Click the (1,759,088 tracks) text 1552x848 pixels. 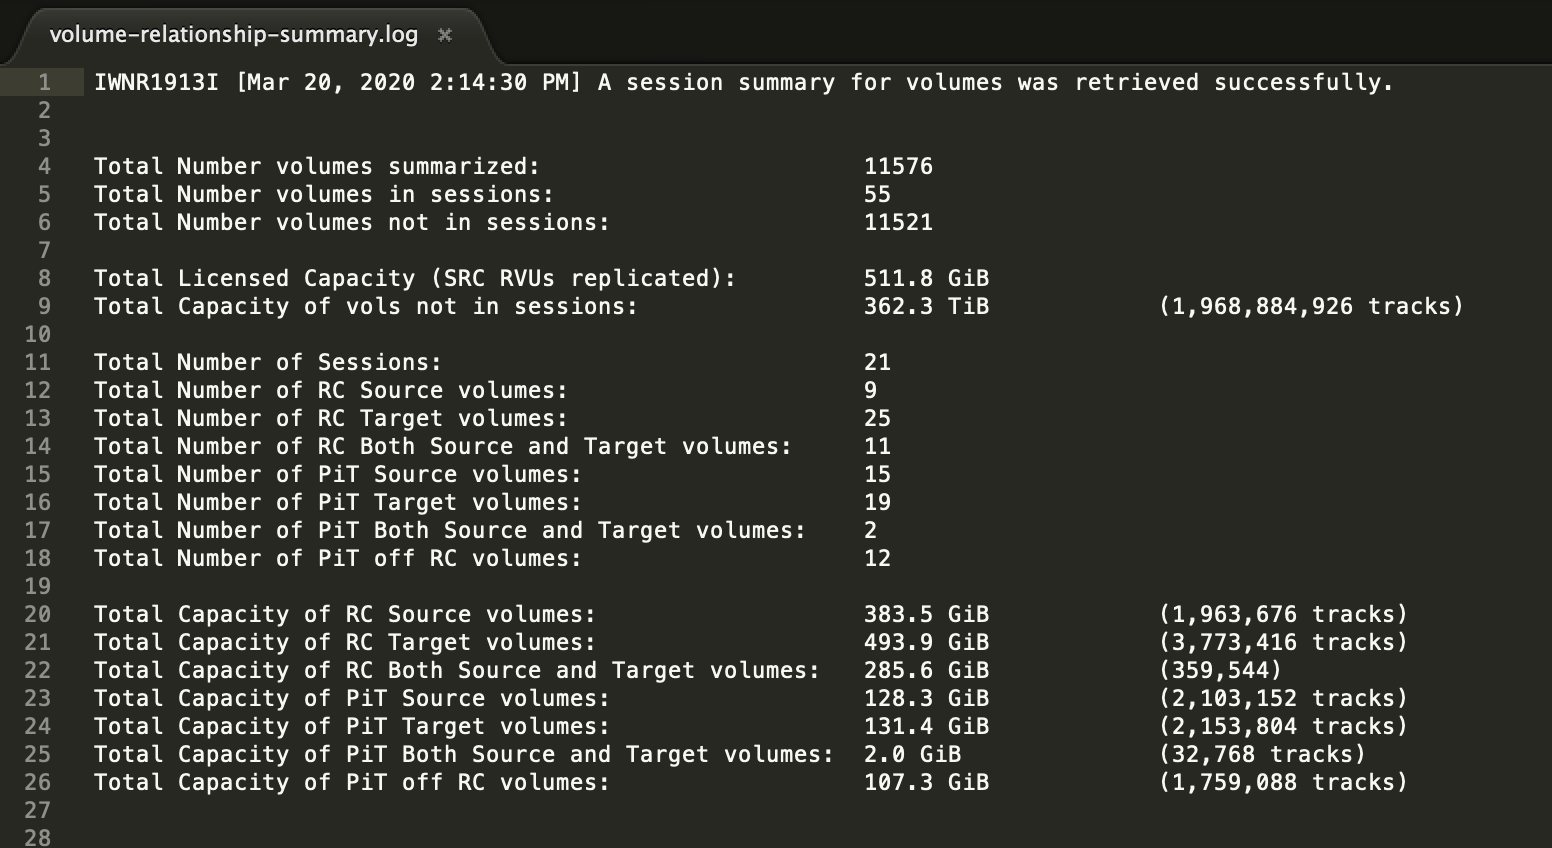[x=1283, y=782]
